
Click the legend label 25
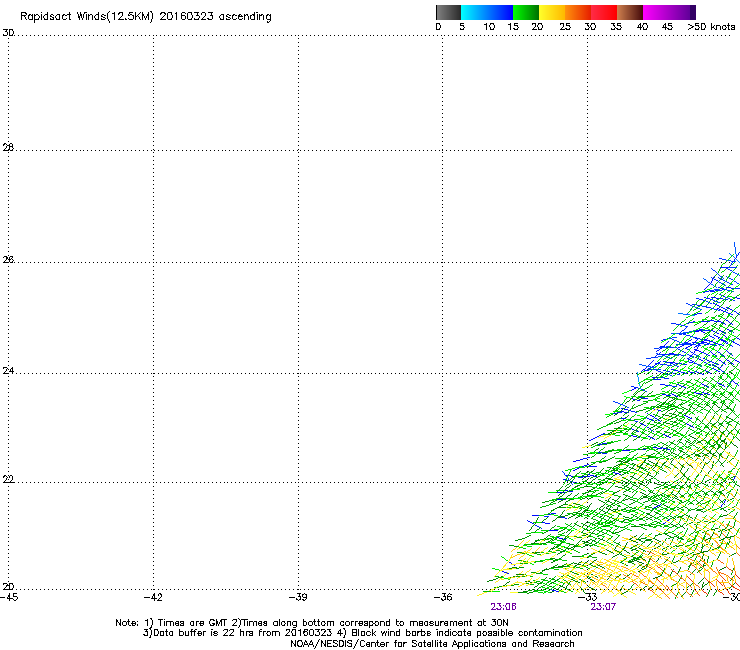[565, 27]
